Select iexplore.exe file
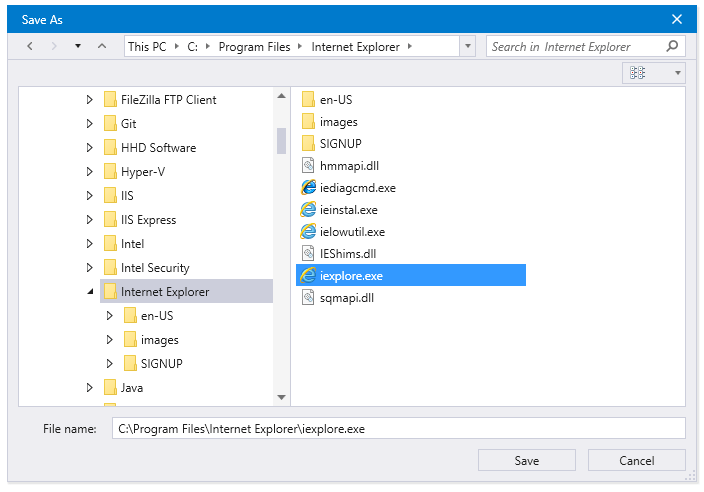Viewport: 704px width, 492px height. pos(411,275)
